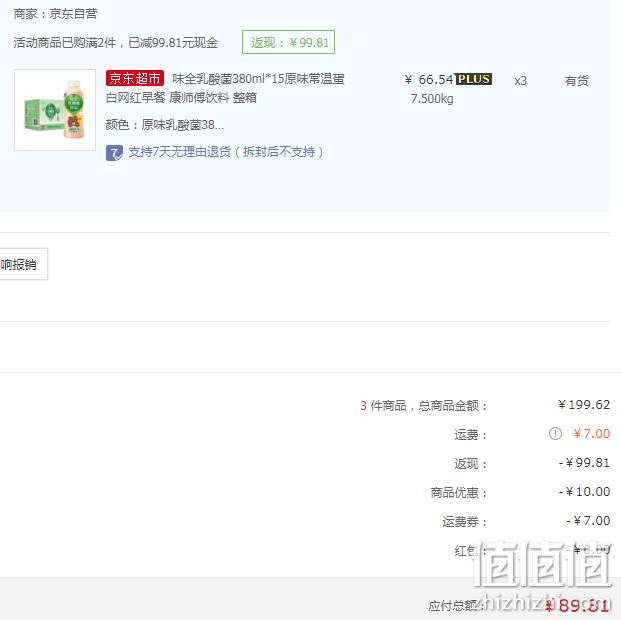Viewport: 621px width, 620px height.
Task: Select the payable total ￥89.81
Action: (x=577, y=605)
